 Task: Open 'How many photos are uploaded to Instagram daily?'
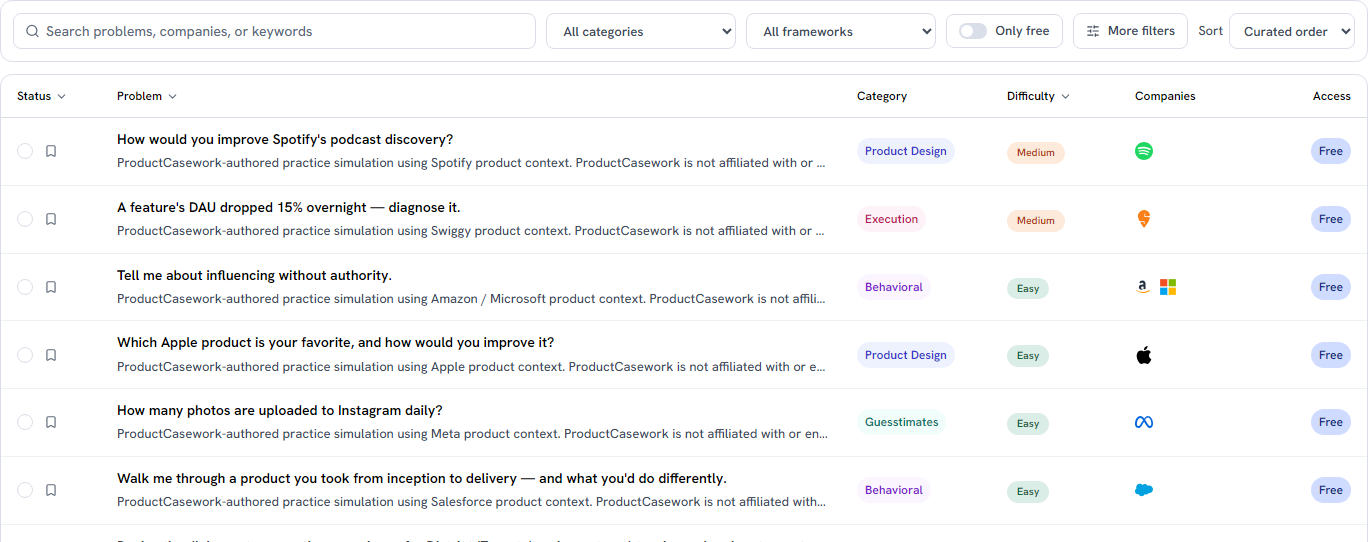point(280,410)
